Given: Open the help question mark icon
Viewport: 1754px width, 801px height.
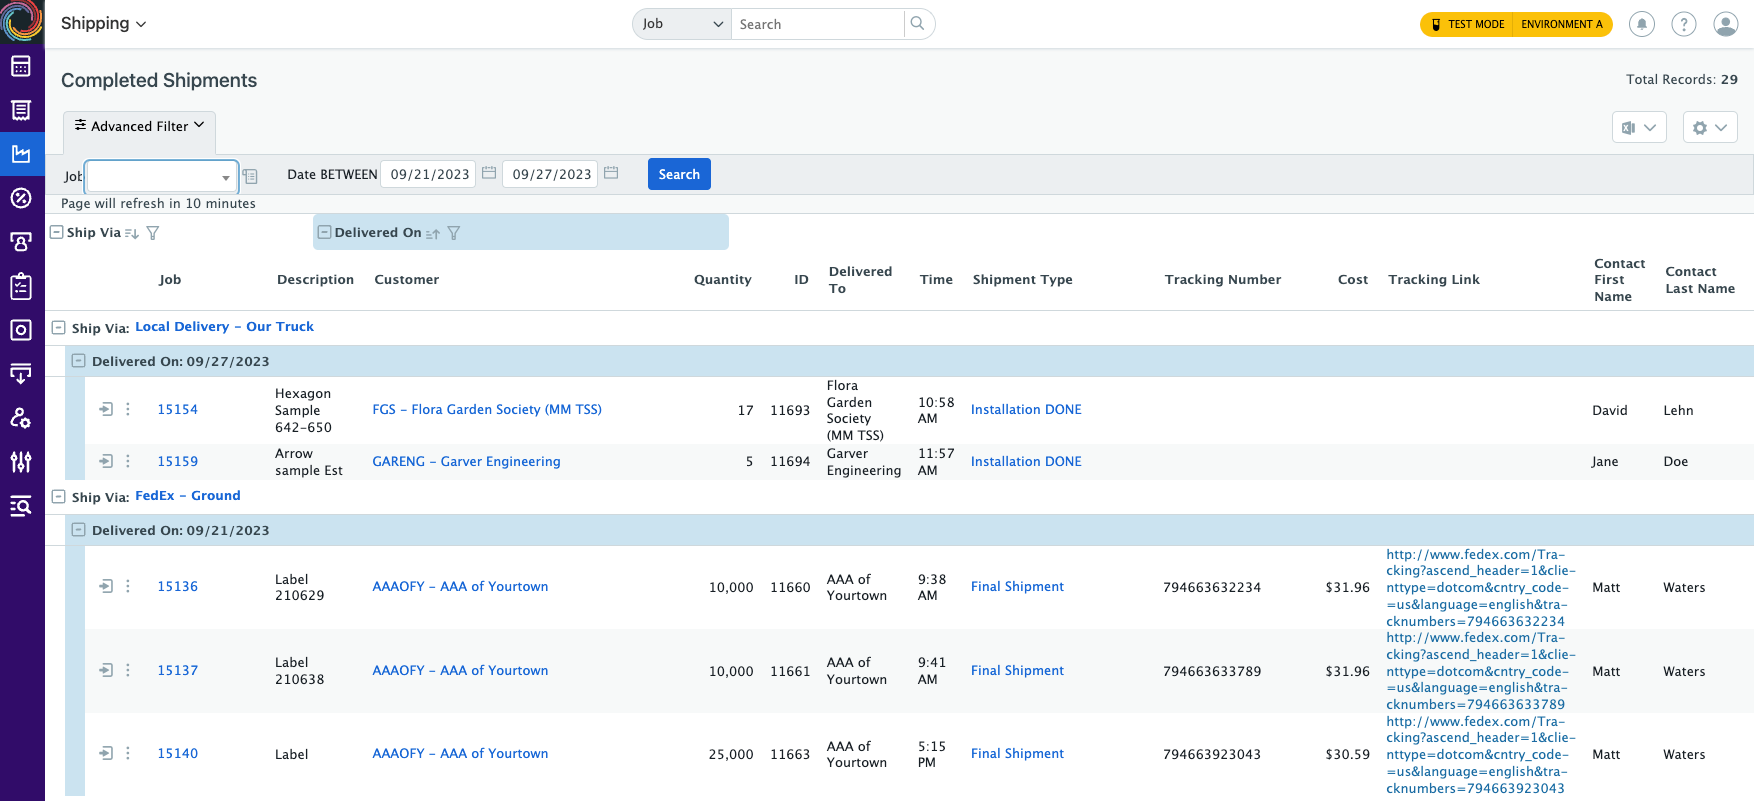Looking at the screenshot, I should pyautogui.click(x=1684, y=24).
